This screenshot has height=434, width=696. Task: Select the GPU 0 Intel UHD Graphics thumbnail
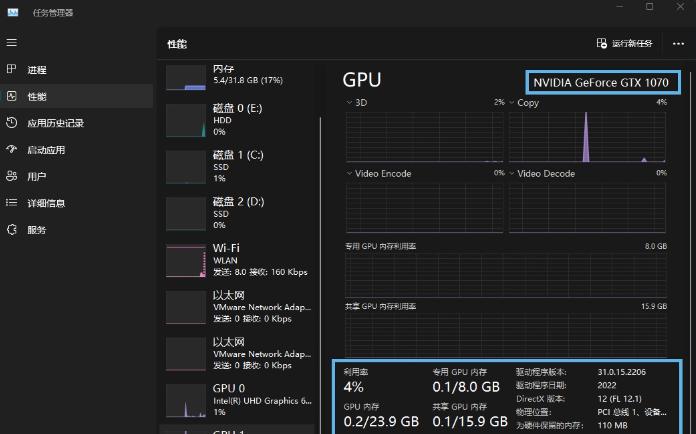(186, 401)
